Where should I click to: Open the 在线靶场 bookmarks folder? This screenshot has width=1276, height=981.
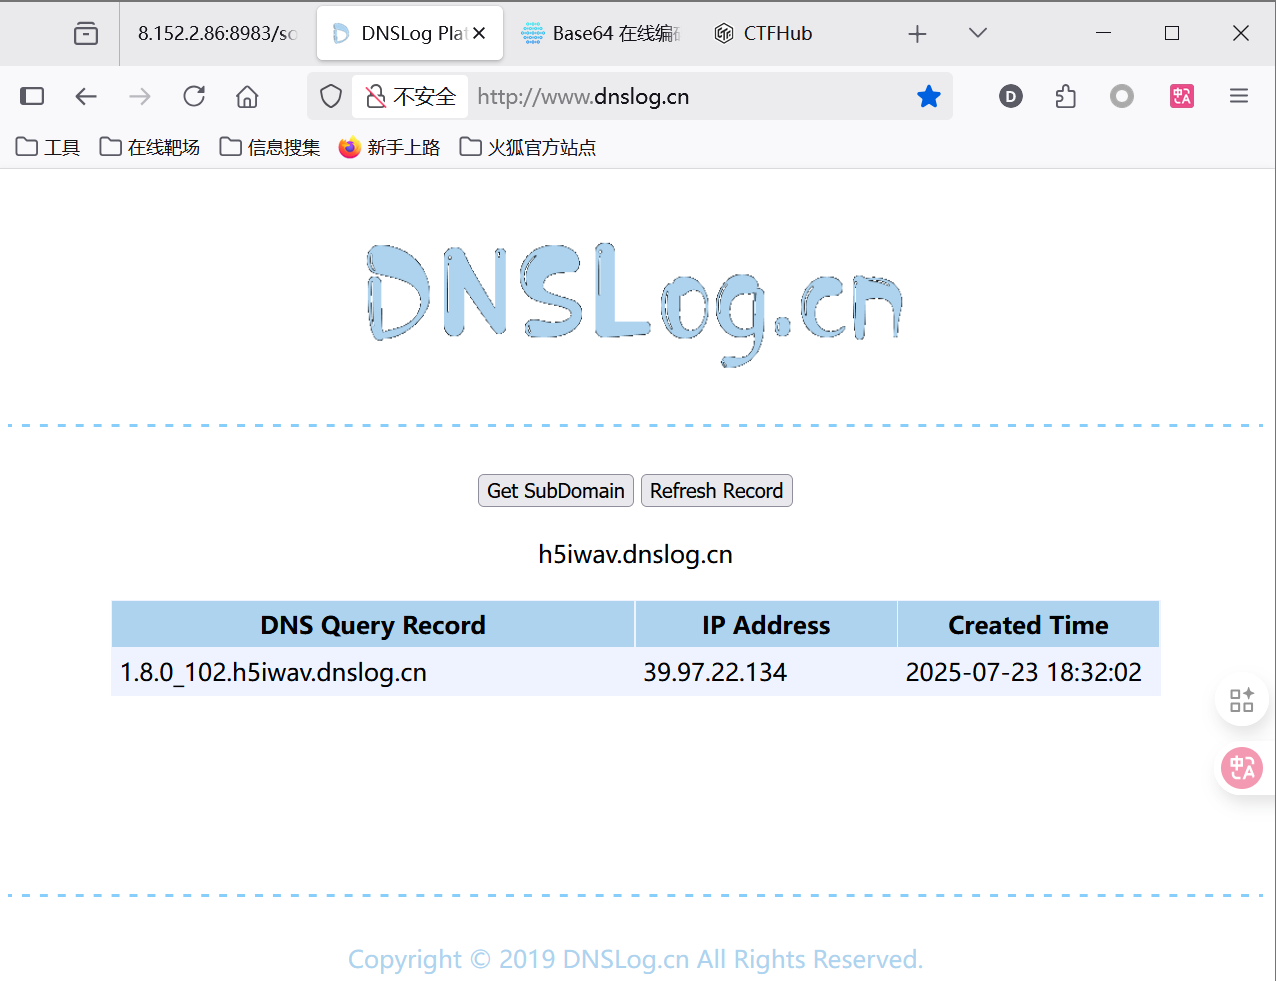coord(150,147)
